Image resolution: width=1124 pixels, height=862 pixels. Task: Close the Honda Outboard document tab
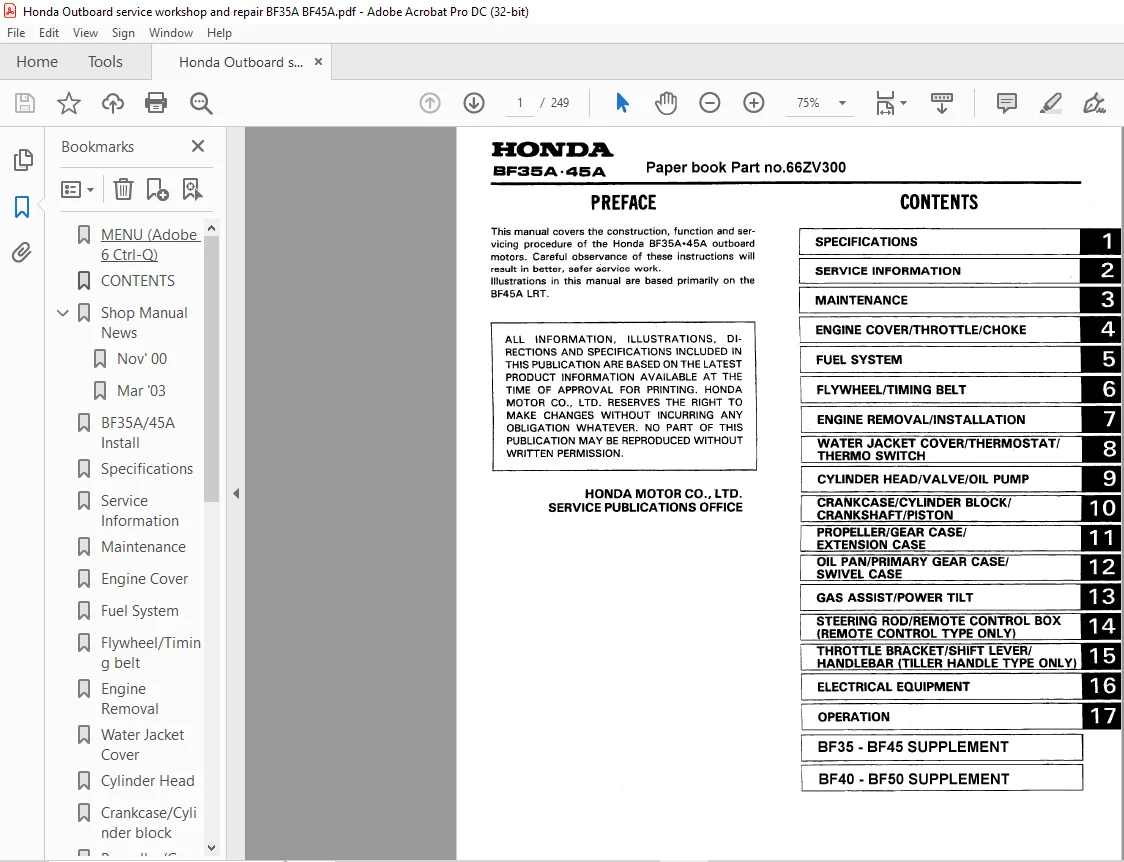318,62
